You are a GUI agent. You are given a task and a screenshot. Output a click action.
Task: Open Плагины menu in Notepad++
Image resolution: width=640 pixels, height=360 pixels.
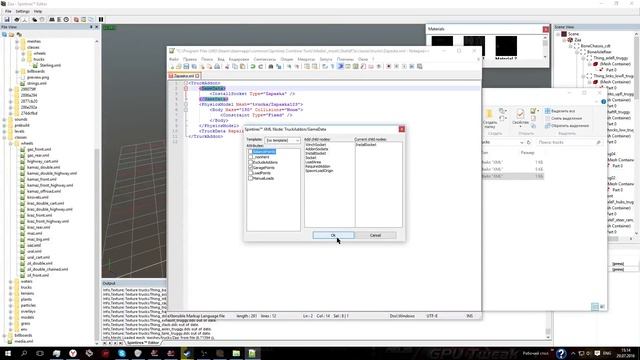pyautogui.click(x=345, y=60)
